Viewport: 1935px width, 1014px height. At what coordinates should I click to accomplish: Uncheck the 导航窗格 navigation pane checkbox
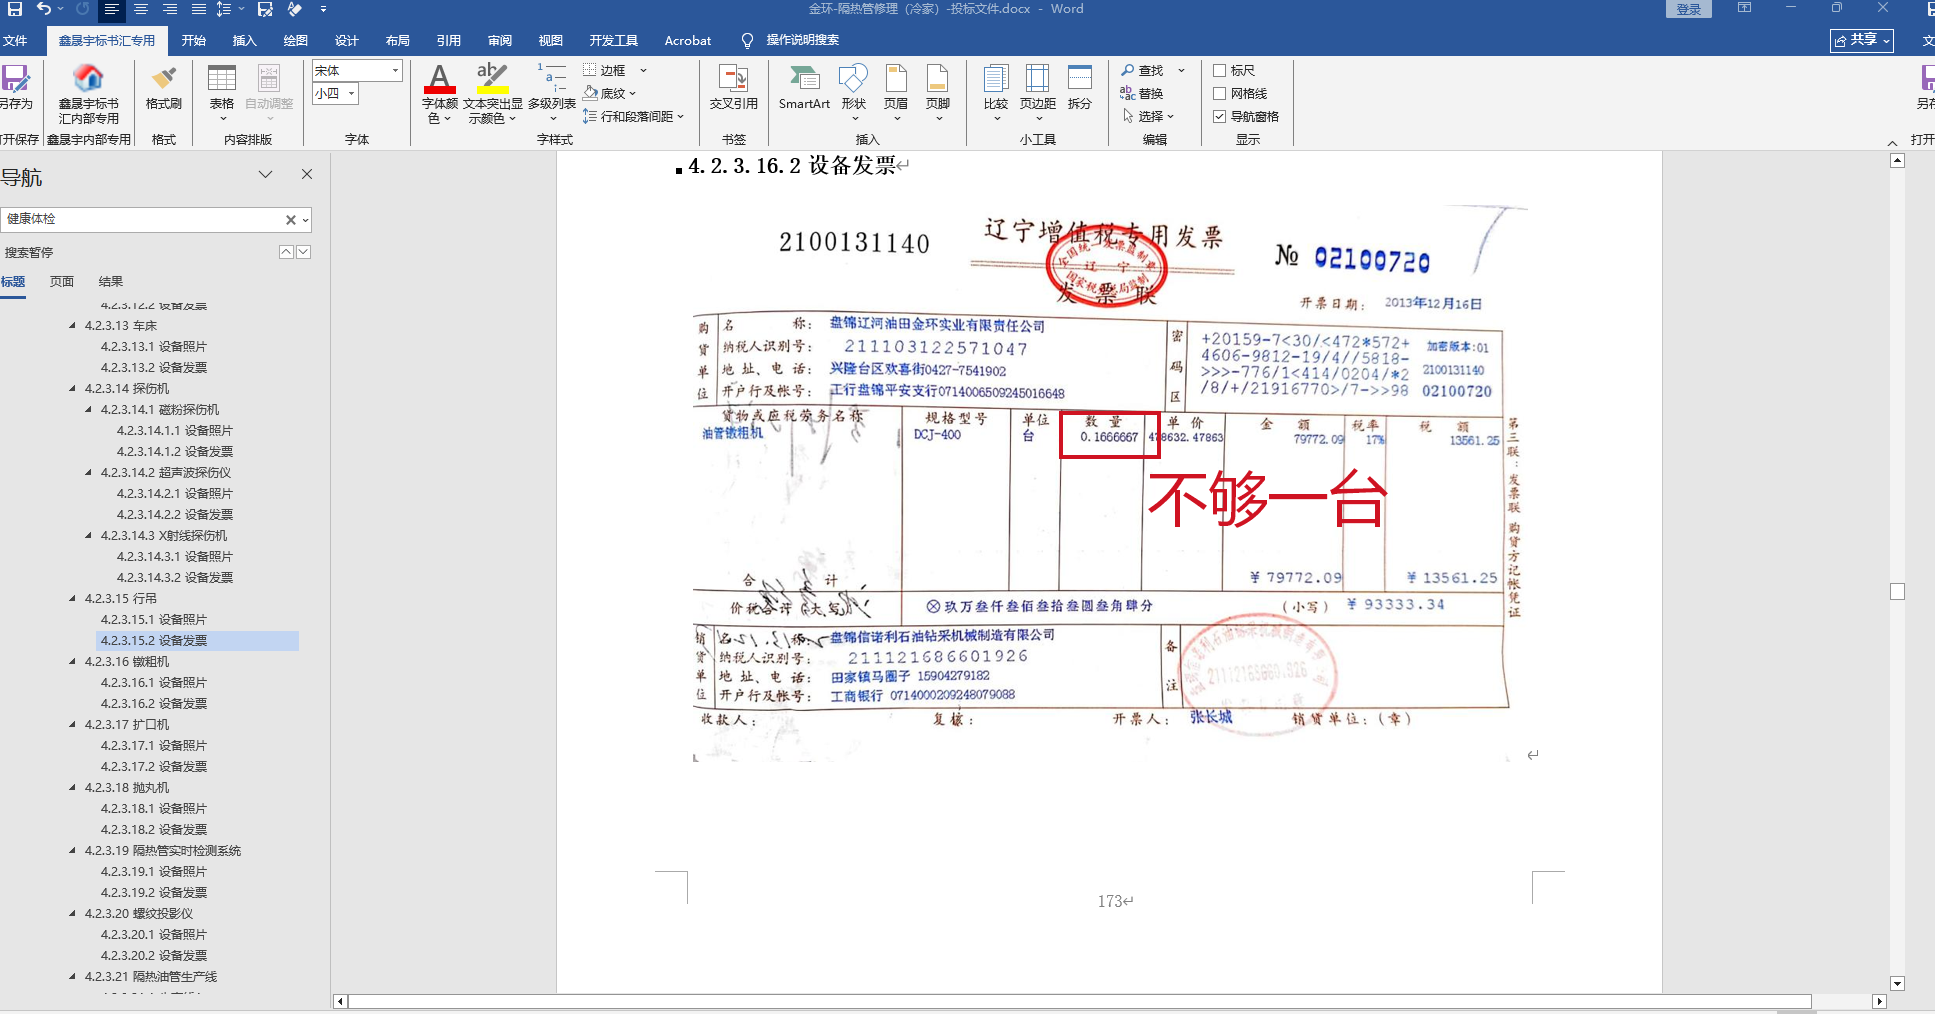[x=1220, y=116]
